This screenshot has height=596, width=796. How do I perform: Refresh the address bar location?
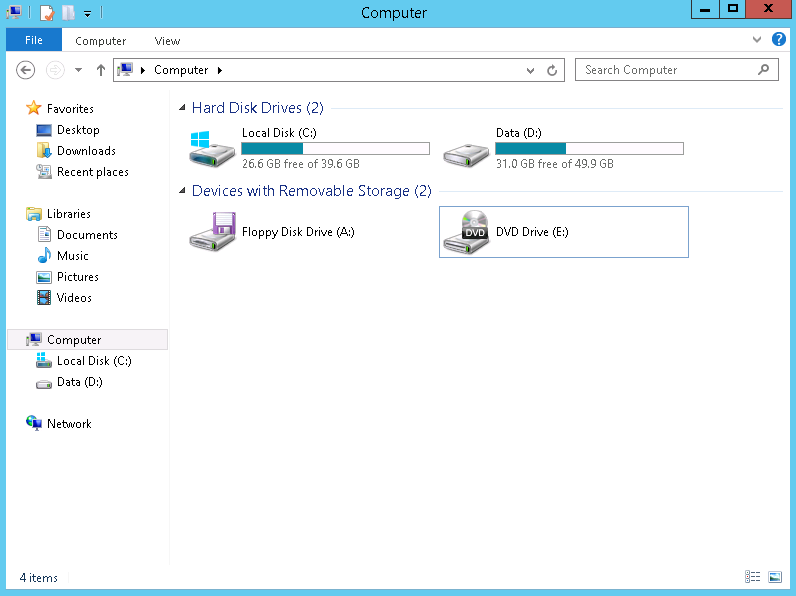coord(552,70)
